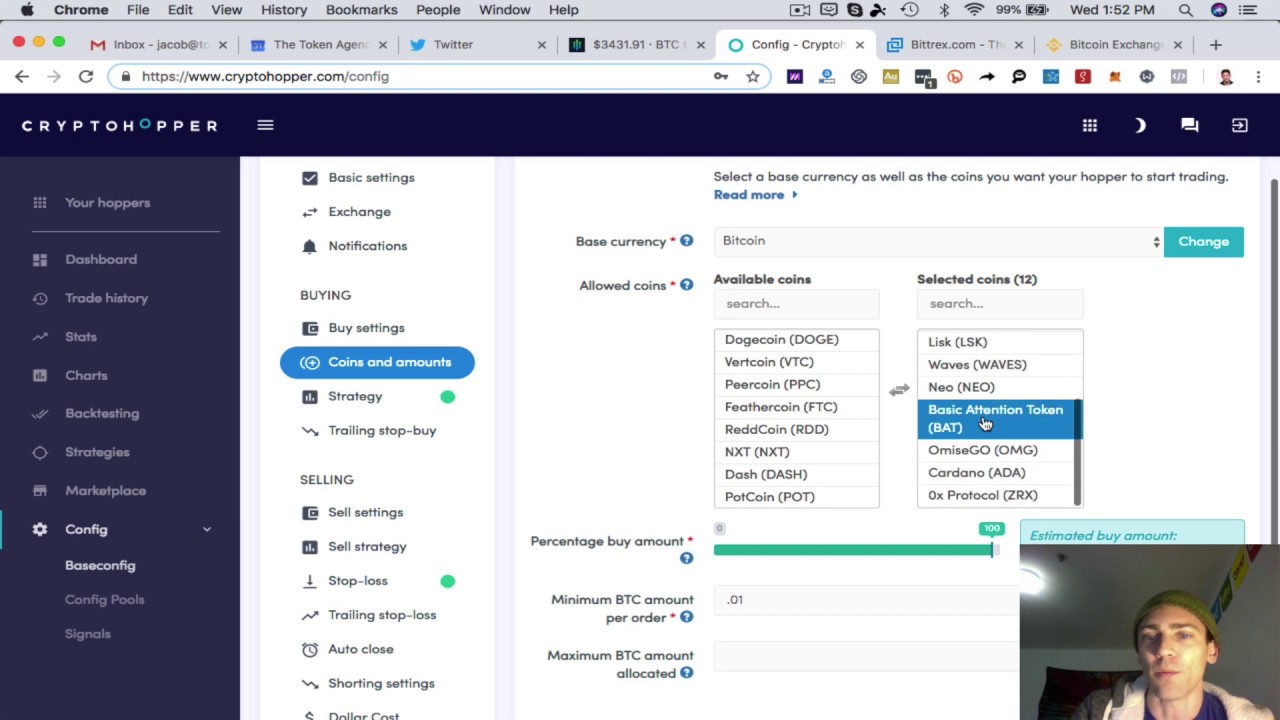The height and width of the screenshot is (720, 1280).
Task: Select Lisk (LSK) in selected coins
Action: tap(996, 342)
